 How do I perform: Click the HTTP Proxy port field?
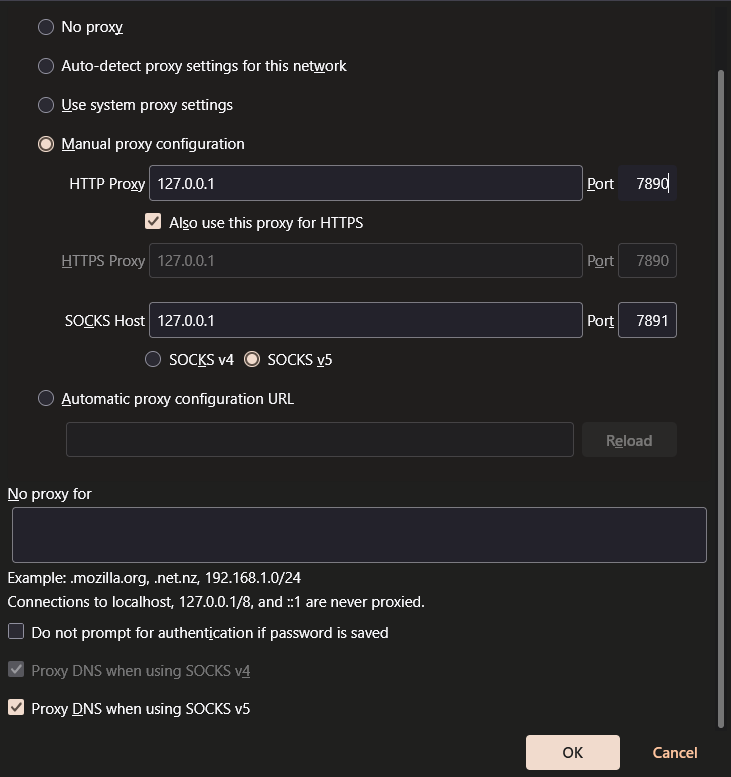point(647,183)
